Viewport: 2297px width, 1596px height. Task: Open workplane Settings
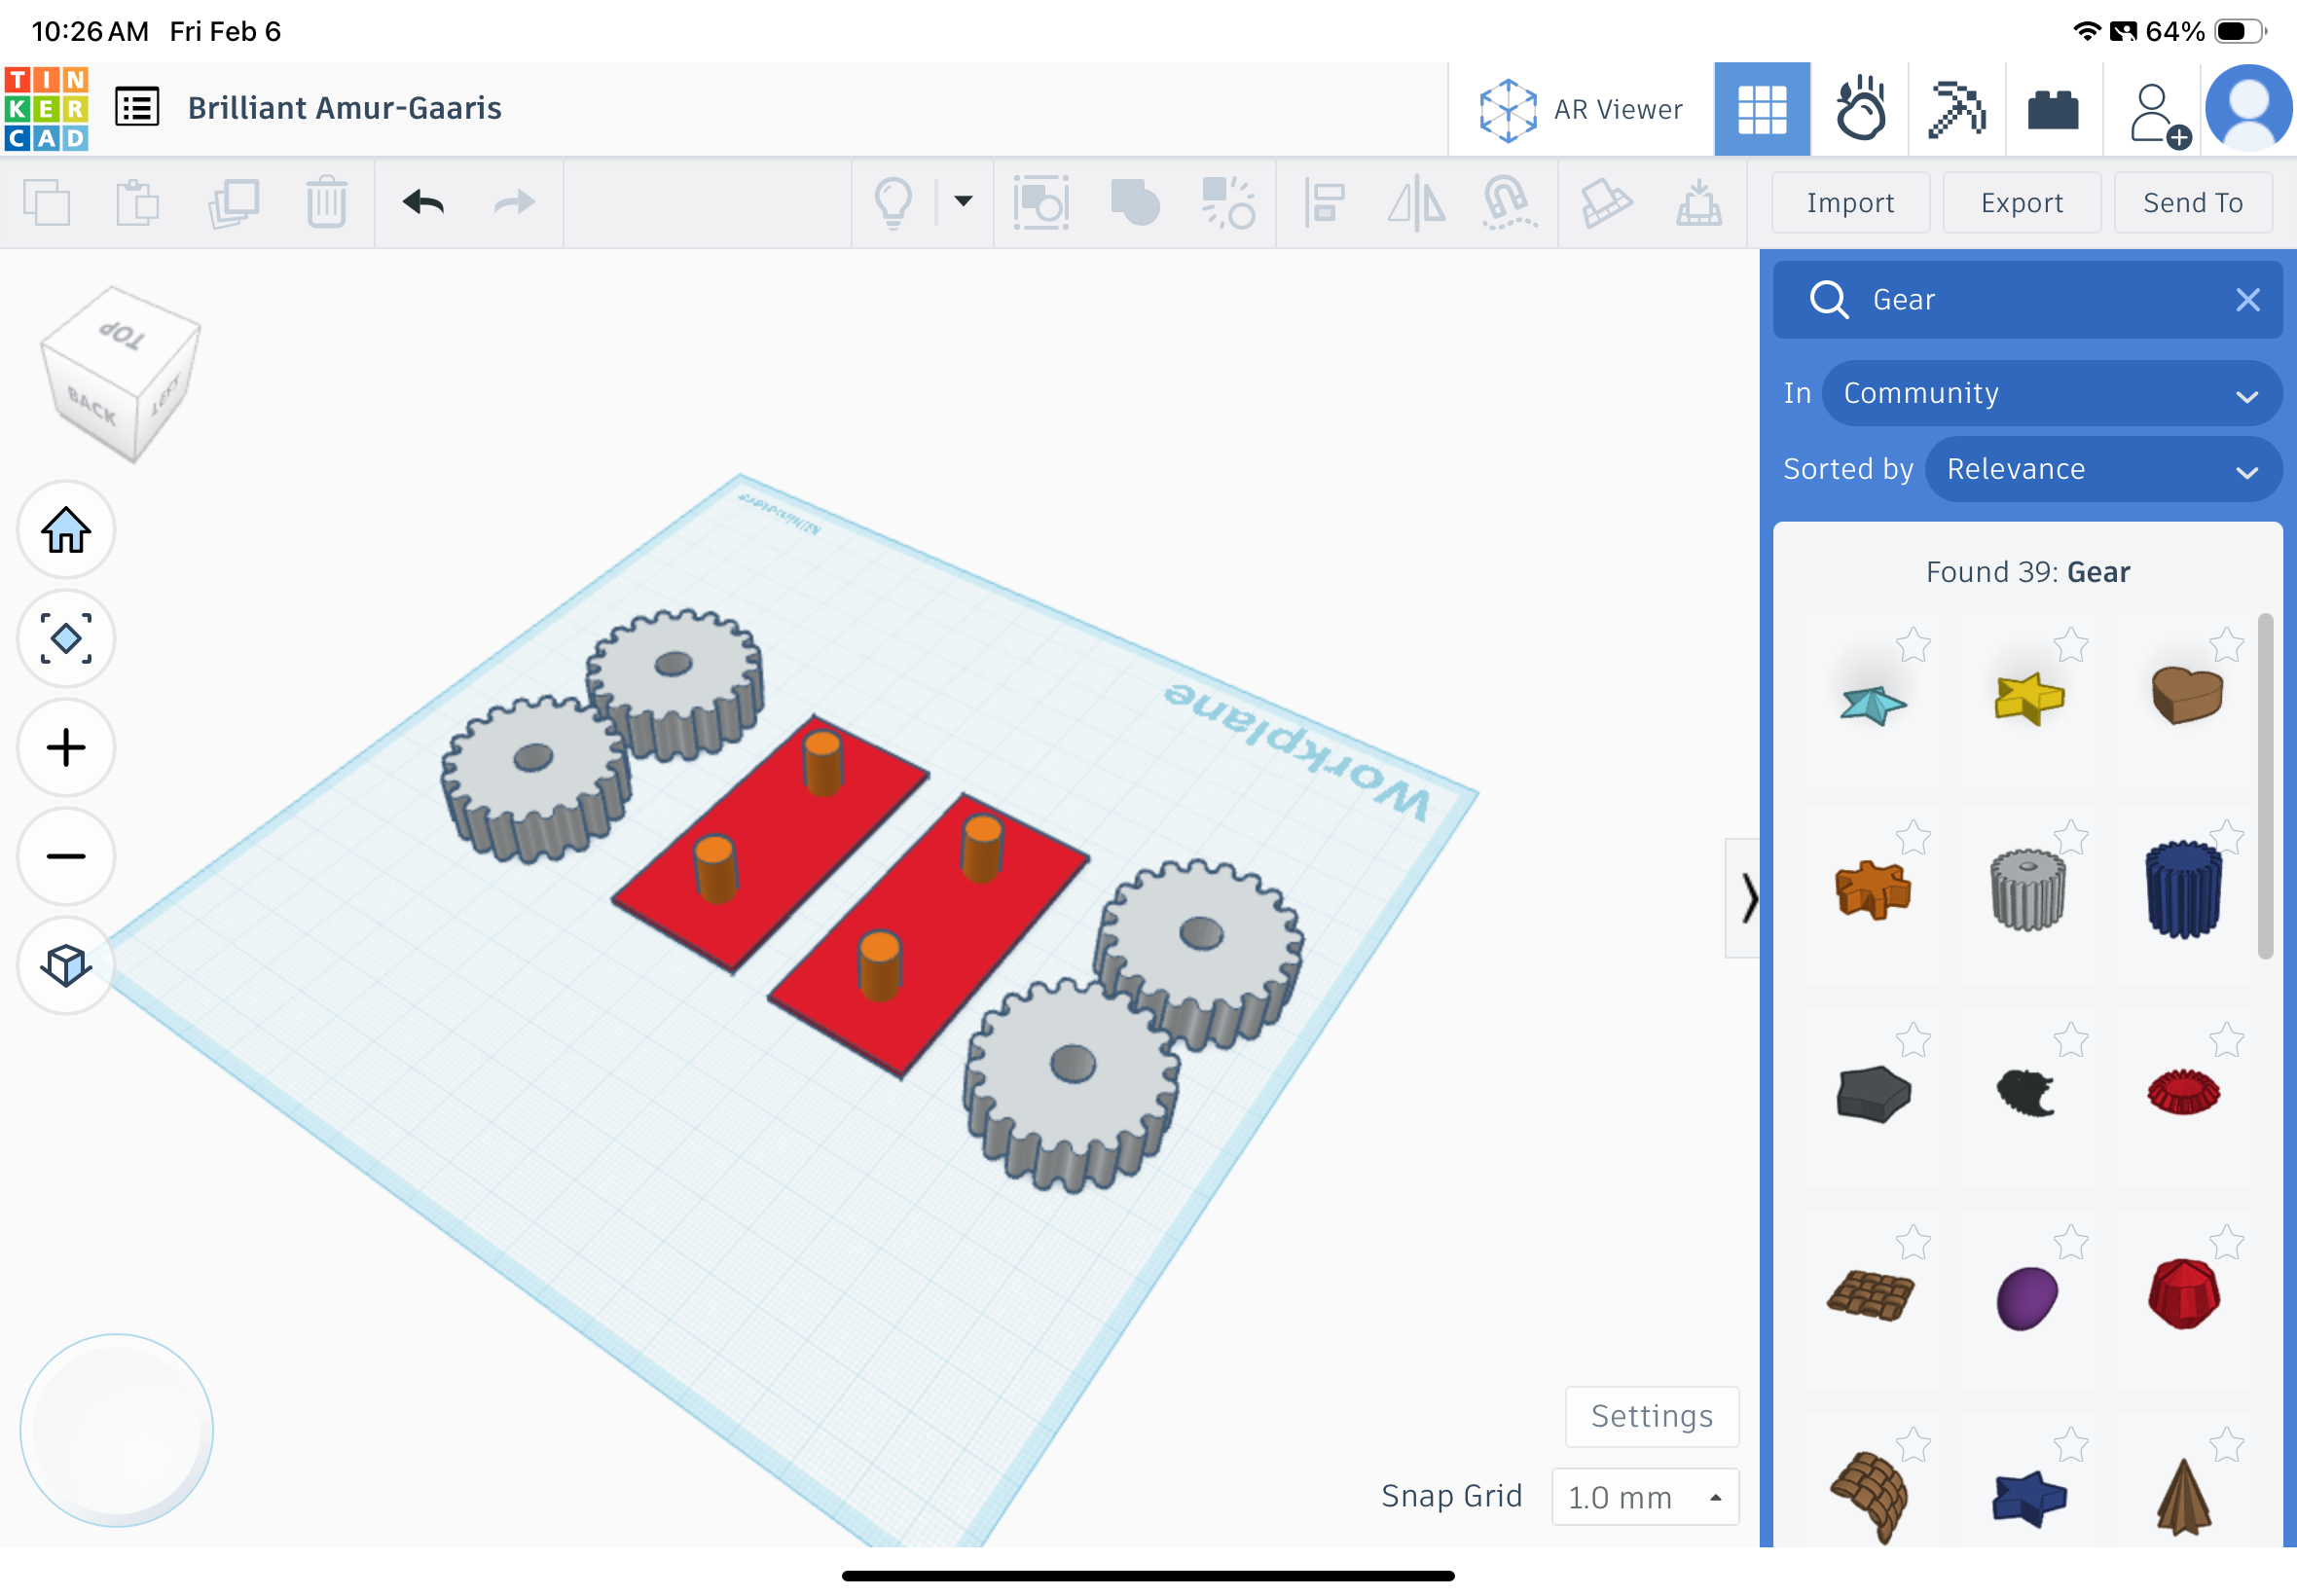point(1652,1416)
